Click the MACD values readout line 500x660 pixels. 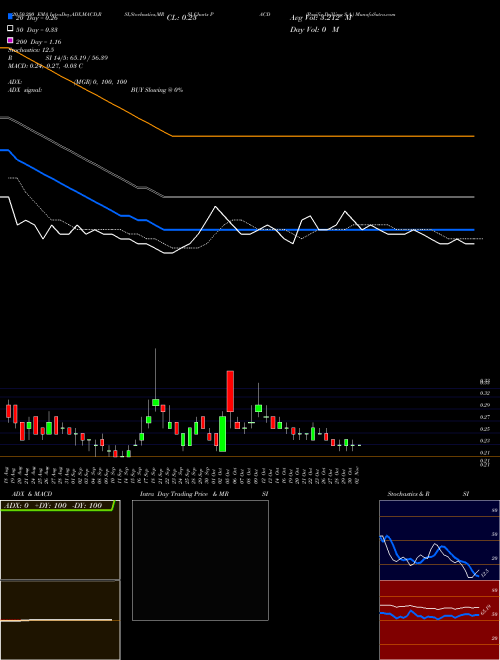coord(45,66)
